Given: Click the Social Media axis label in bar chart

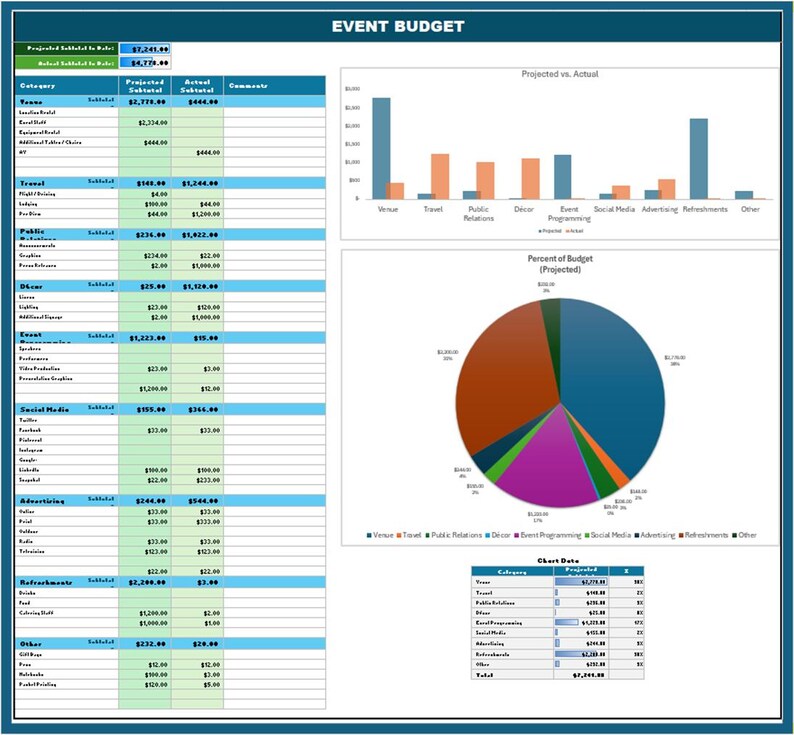Looking at the screenshot, I should [614, 209].
